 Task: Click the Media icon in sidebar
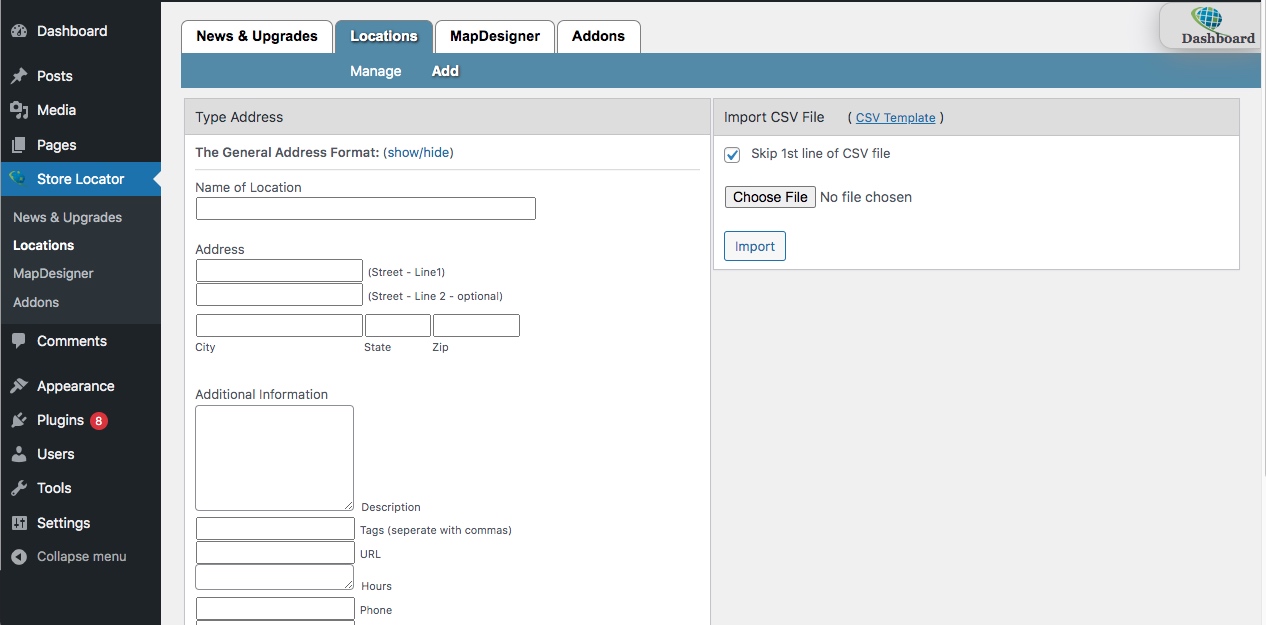(19, 110)
